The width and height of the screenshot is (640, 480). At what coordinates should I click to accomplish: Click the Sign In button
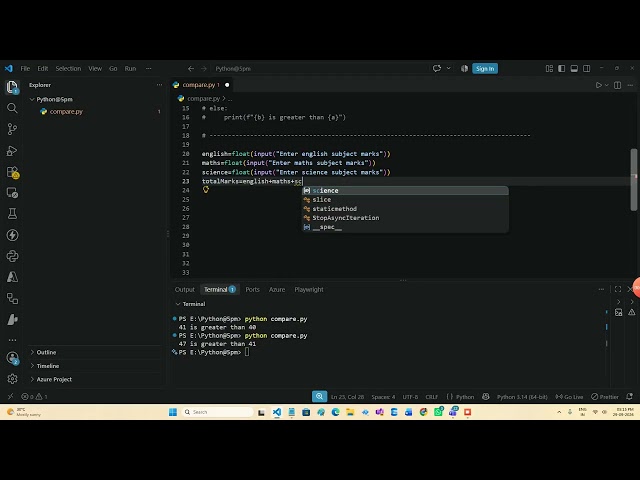pos(485,68)
